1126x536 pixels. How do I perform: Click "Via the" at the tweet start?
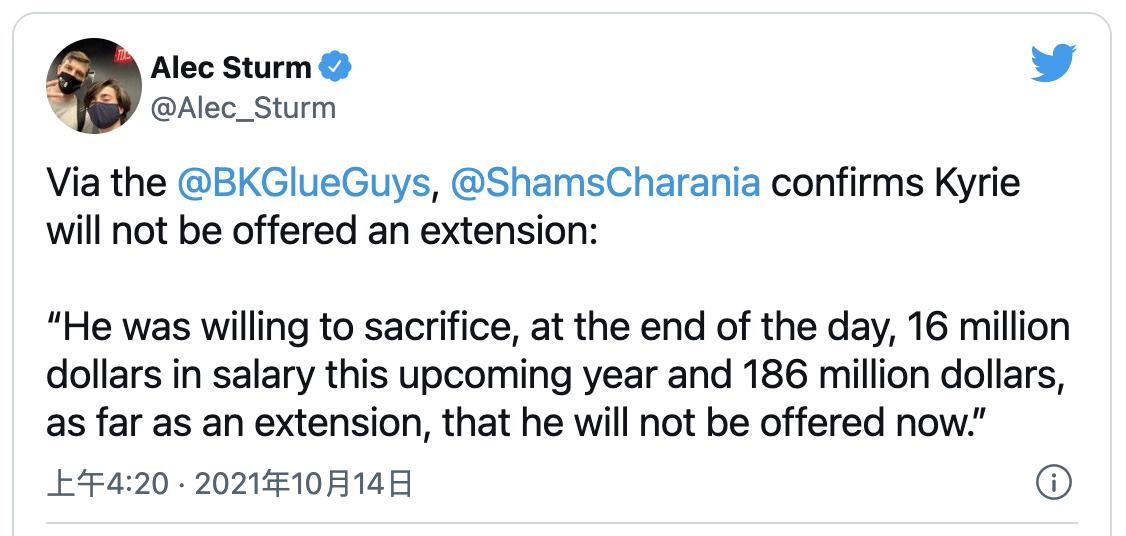[105, 183]
